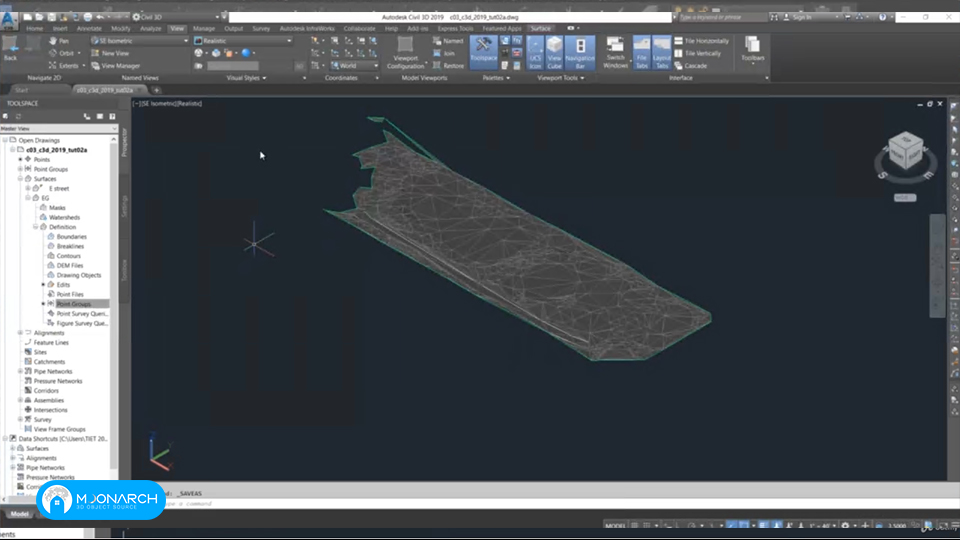Select Point Files under Definition
This screenshot has height=540, width=960.
coord(70,294)
